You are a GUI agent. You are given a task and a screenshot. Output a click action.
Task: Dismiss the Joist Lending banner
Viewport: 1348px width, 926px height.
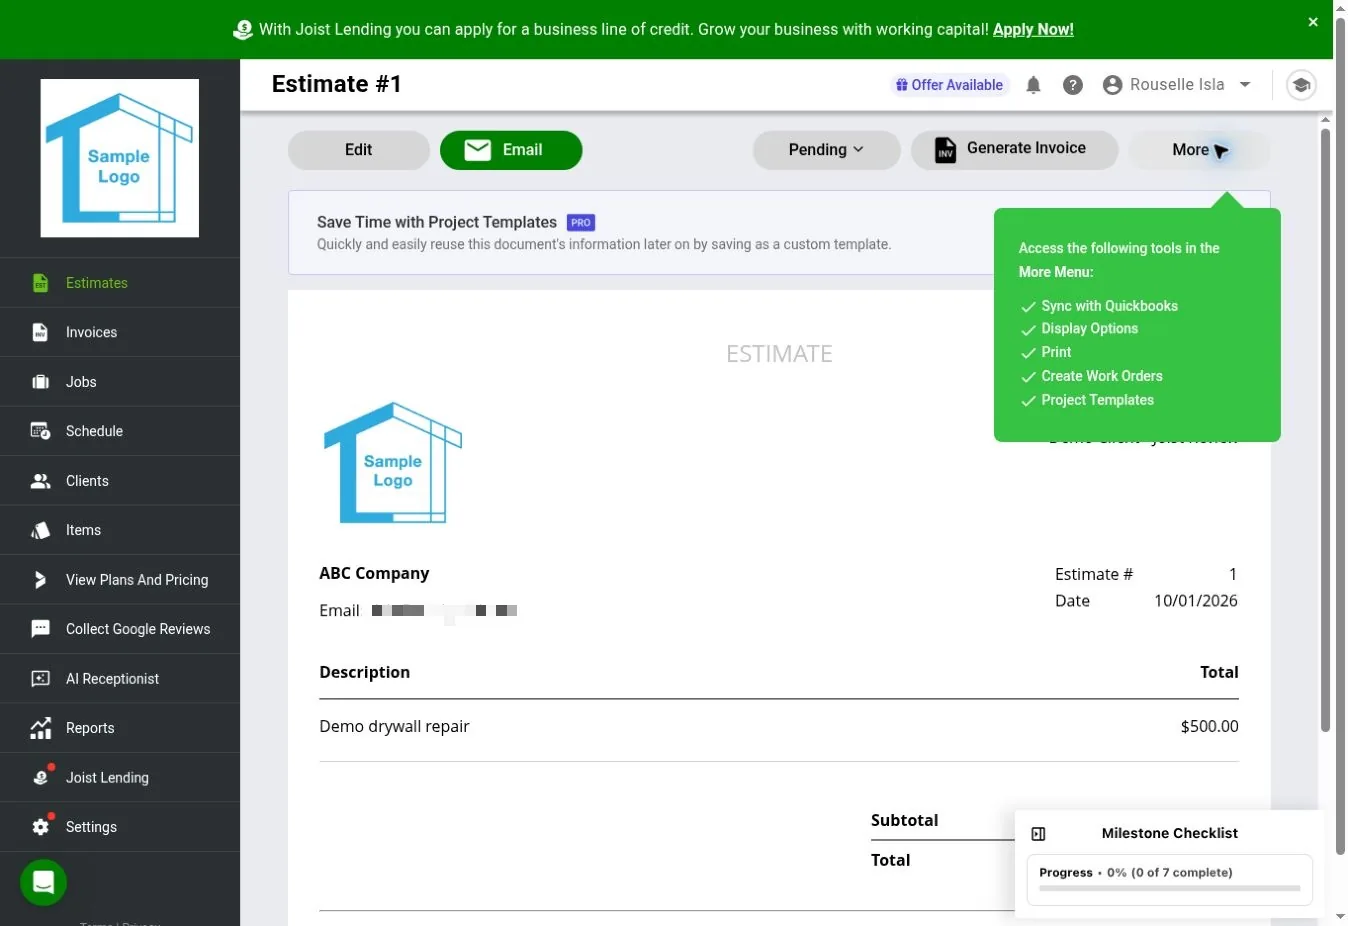(x=1313, y=22)
